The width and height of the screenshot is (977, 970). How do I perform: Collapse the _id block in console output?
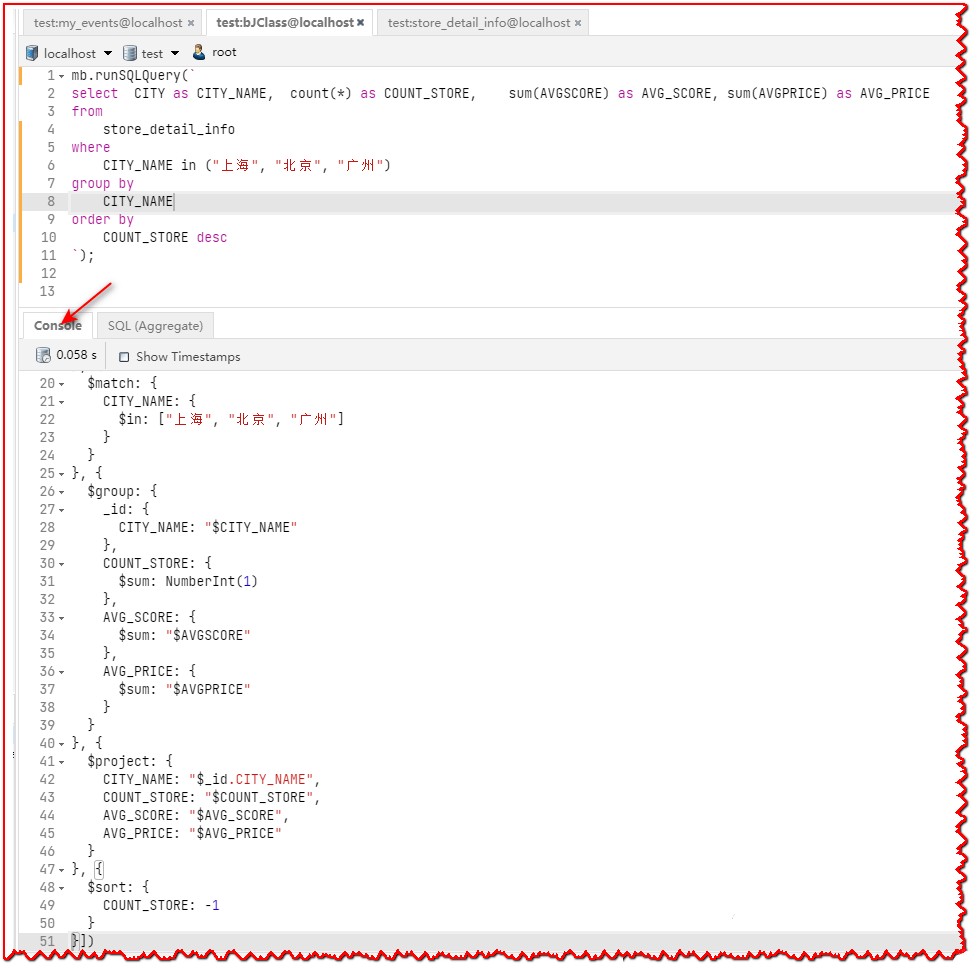[63, 509]
